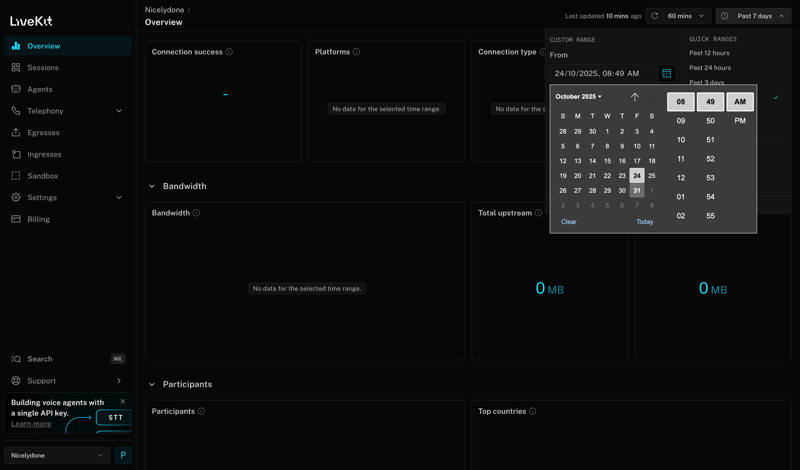Open the Overview page in sidebar
The height and width of the screenshot is (470, 800).
click(68, 46)
